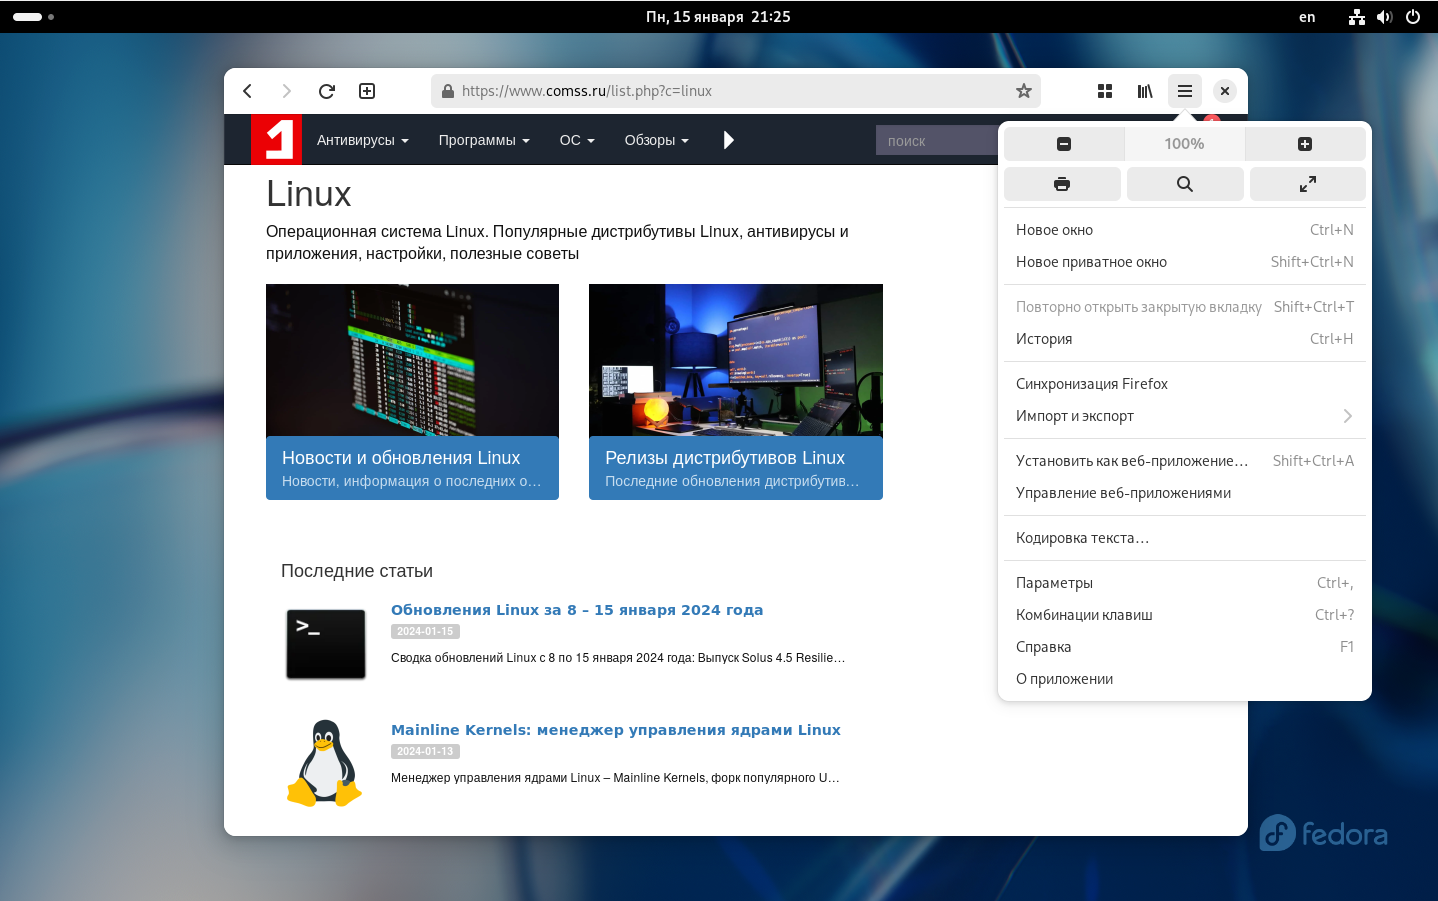The height and width of the screenshot is (901, 1438).
Task: Zoom out with the minus button
Action: click(1064, 144)
